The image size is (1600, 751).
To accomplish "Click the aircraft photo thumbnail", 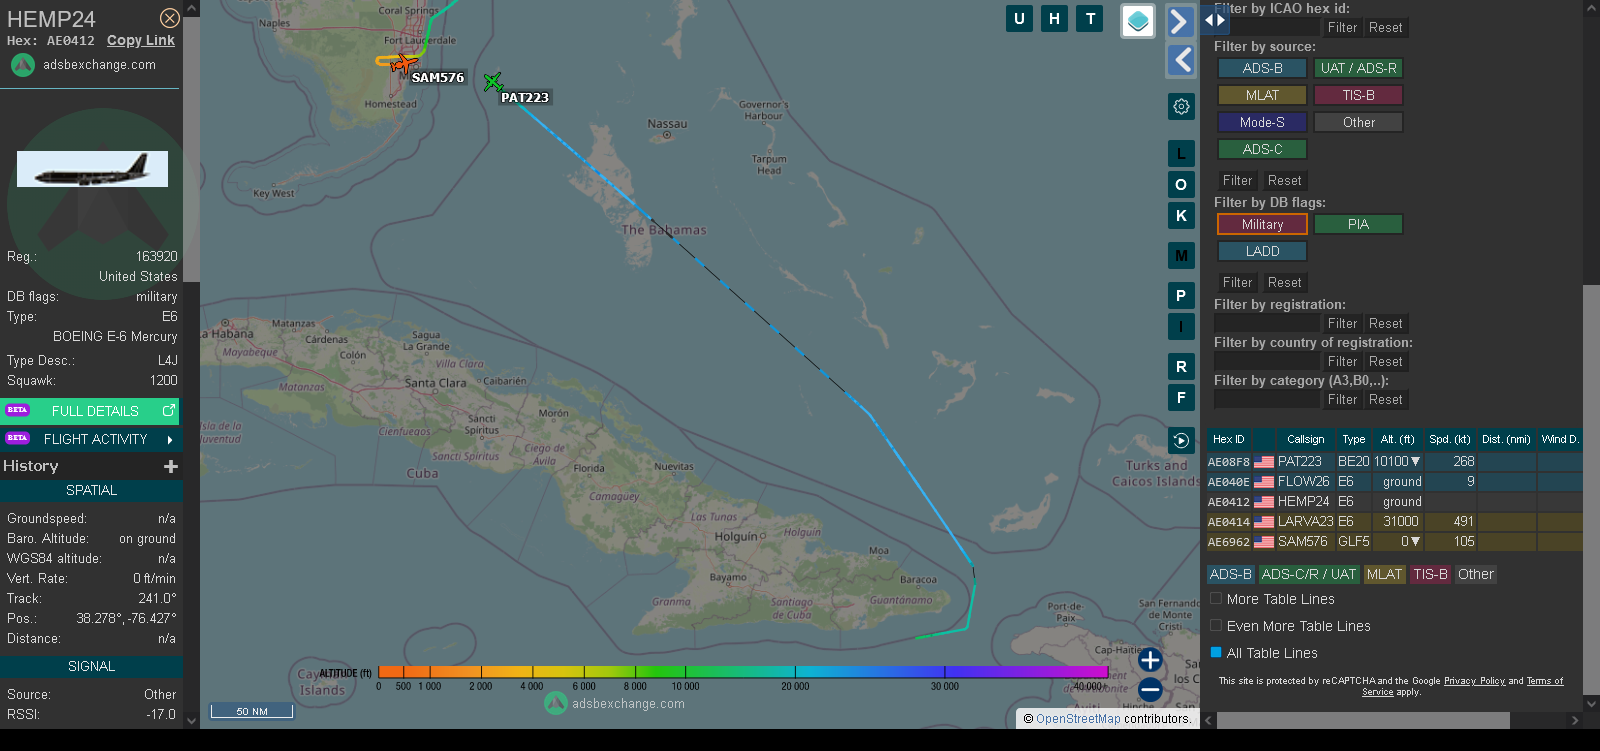I will point(92,169).
